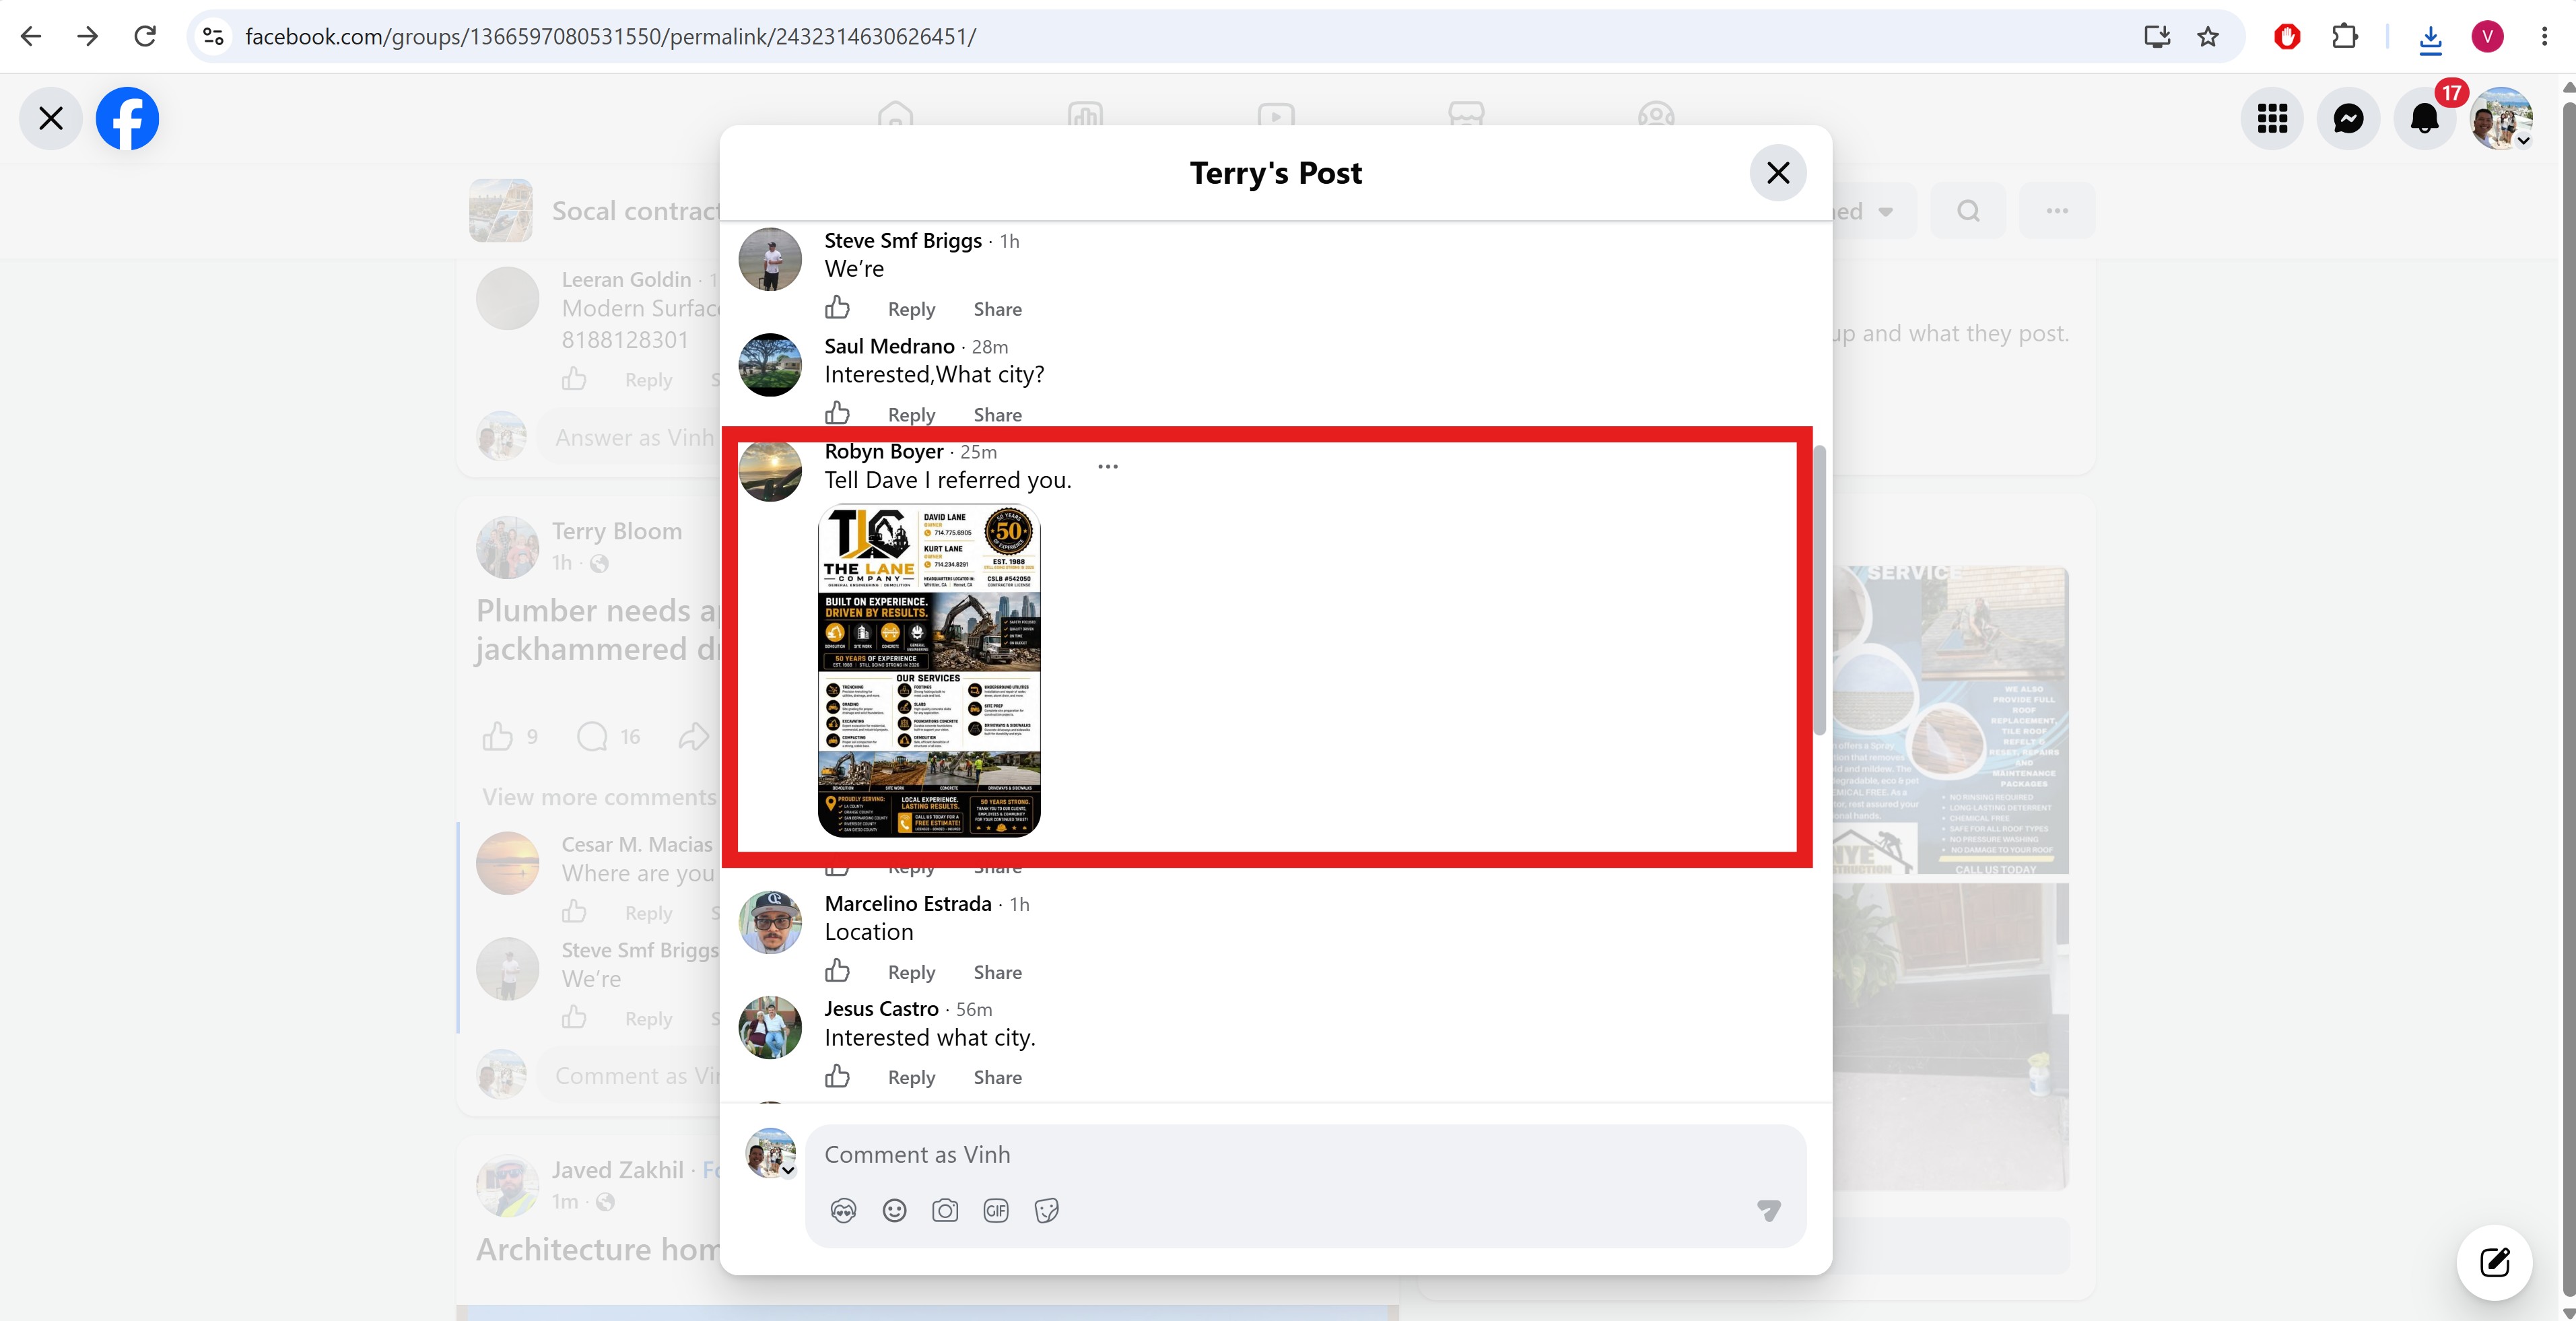Open Marcelino Estrada's profile link
Viewport: 2576px width, 1321px height.
pos(908,904)
